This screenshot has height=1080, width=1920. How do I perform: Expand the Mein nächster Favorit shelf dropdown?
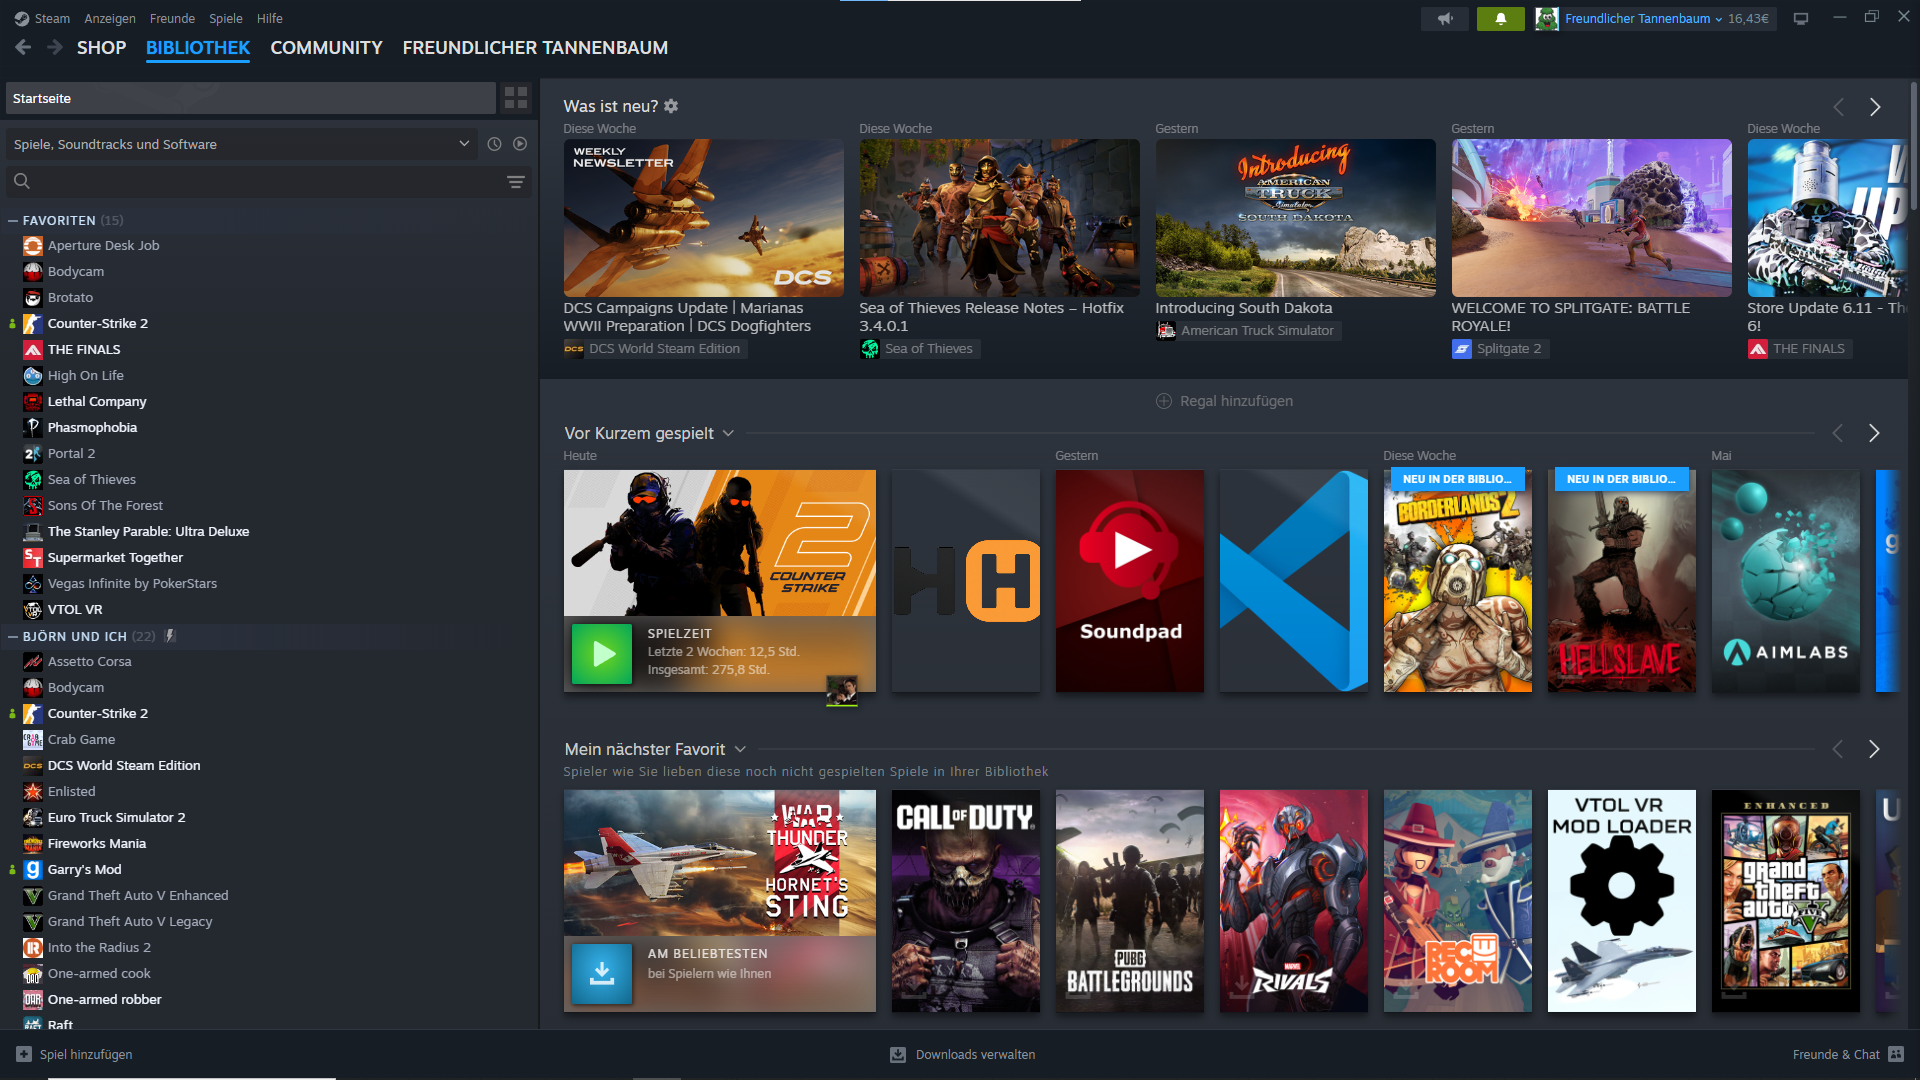click(x=740, y=749)
